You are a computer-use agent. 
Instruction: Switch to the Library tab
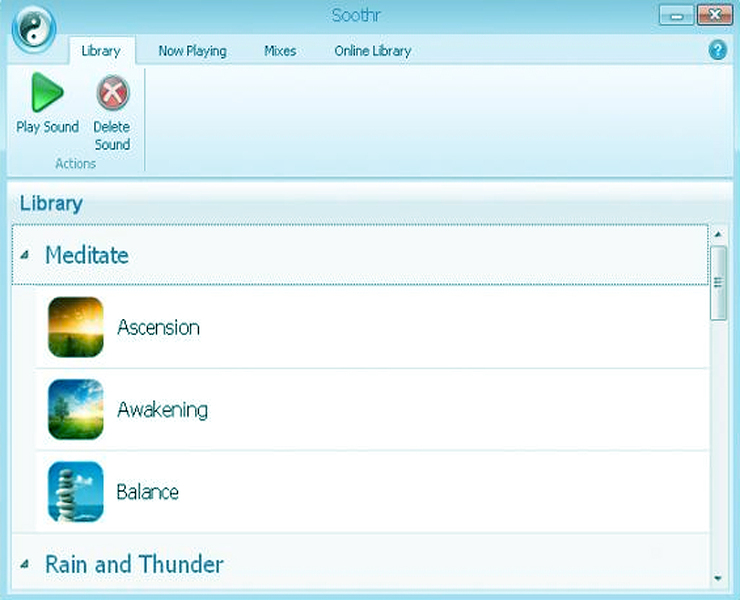(x=101, y=51)
